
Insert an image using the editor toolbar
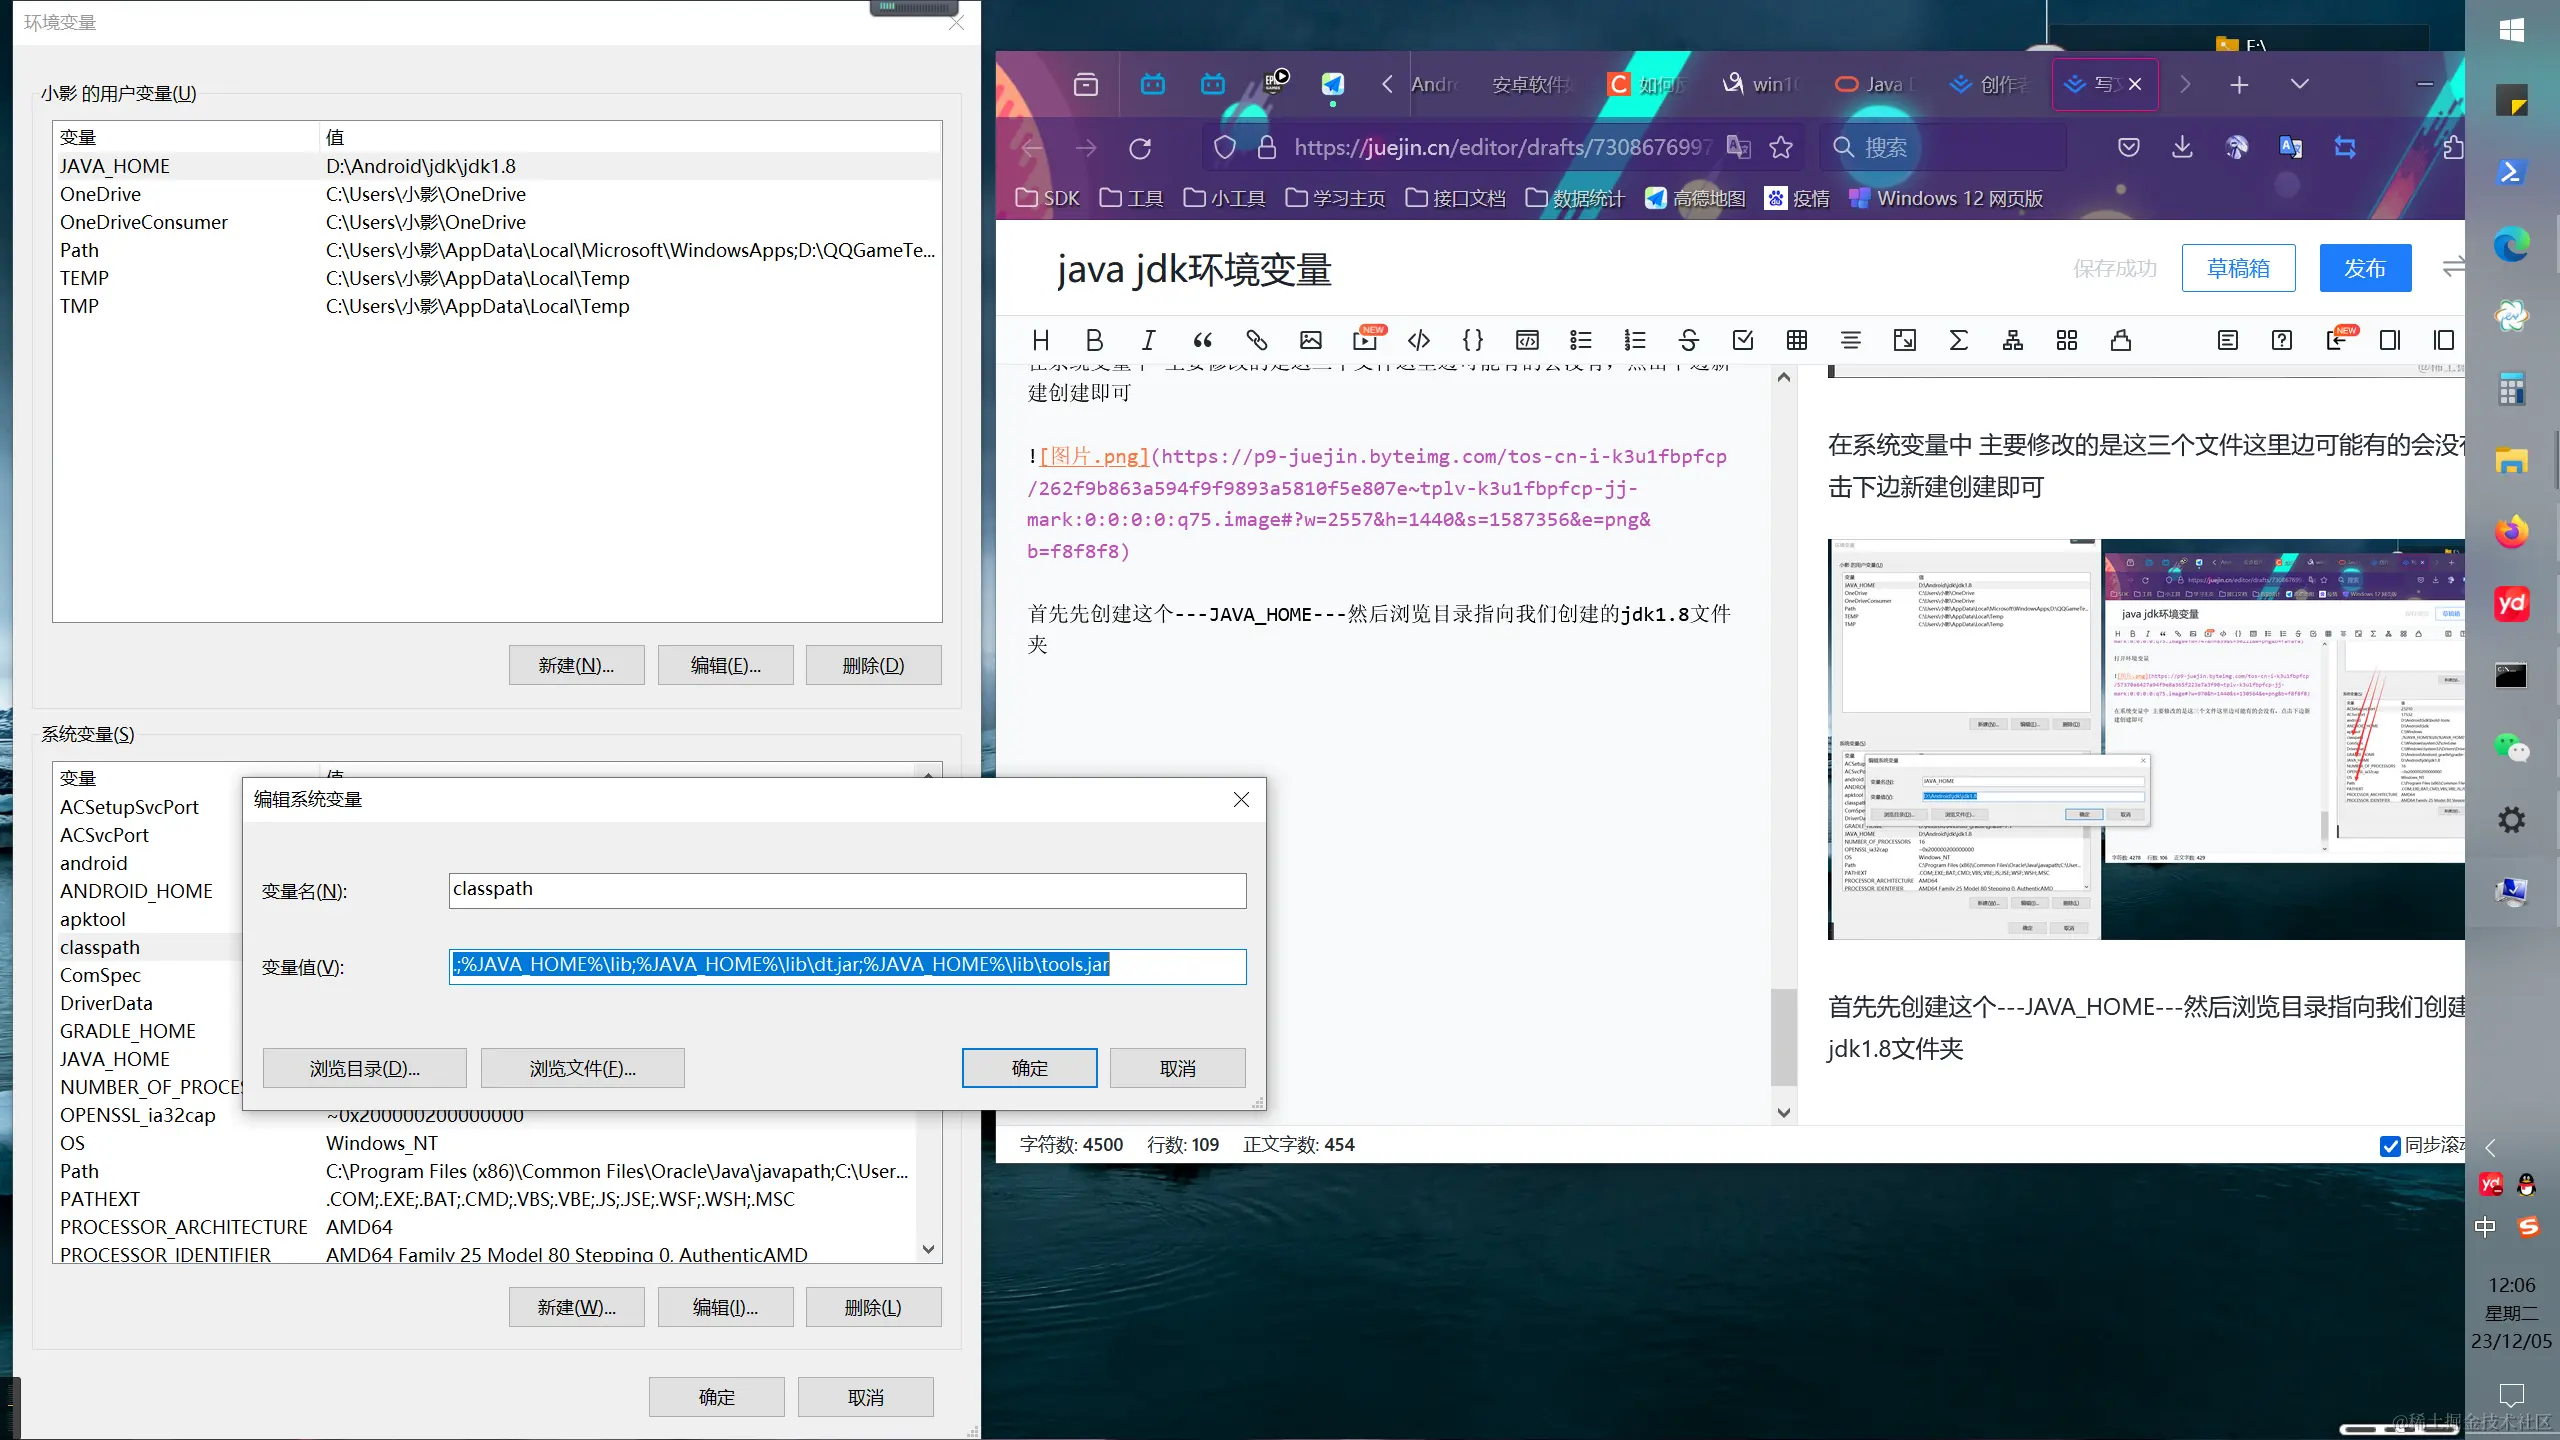coord(1311,340)
